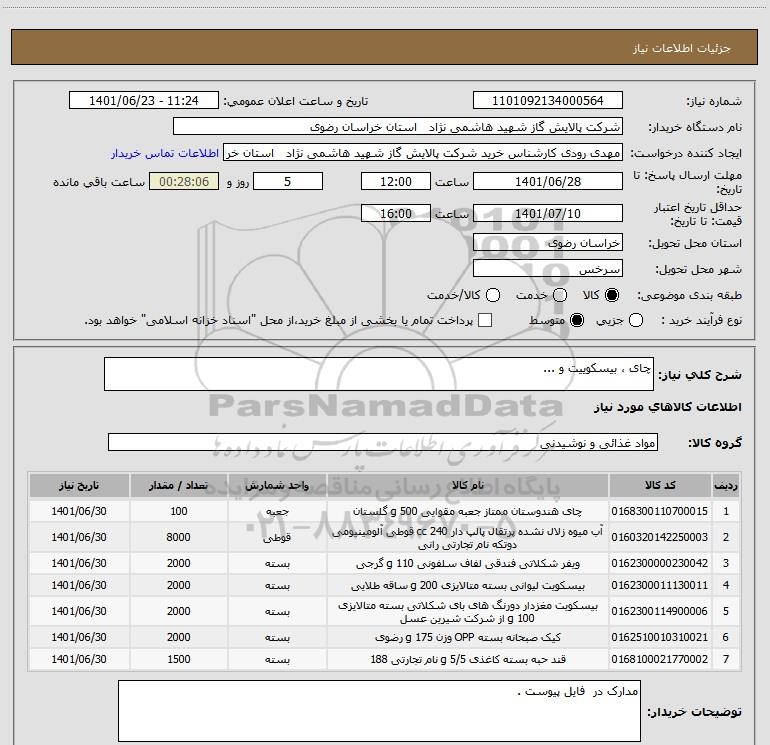Click product code 0162300000230042
The height and width of the screenshot is (745, 770).
pyautogui.click(x=660, y=563)
